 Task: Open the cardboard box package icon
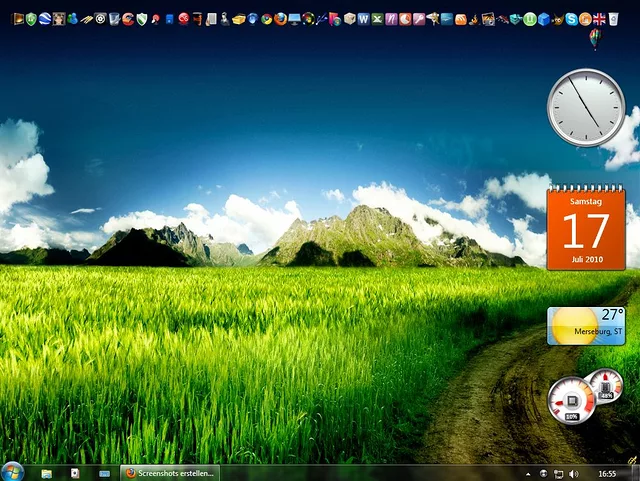(349, 19)
